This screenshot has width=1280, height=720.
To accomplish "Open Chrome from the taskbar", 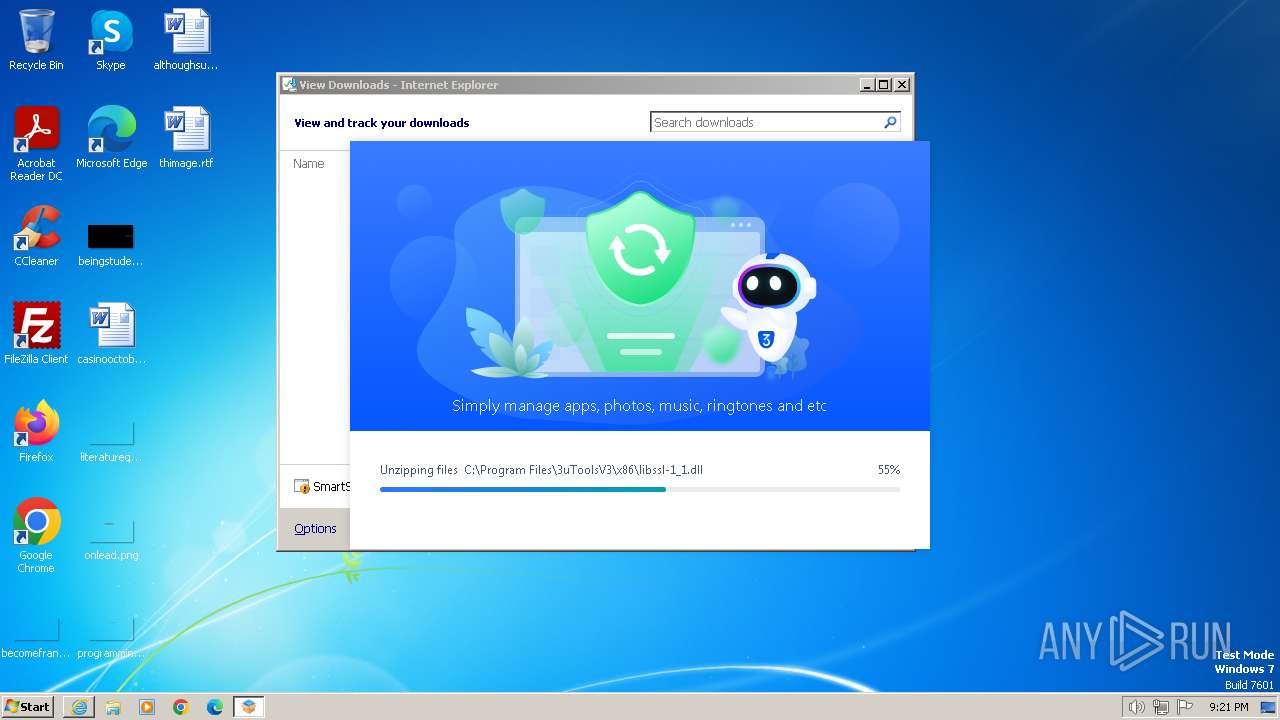I will tap(181, 707).
